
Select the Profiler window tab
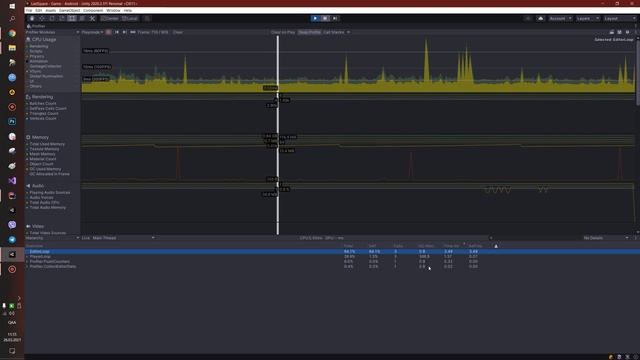(36, 26)
